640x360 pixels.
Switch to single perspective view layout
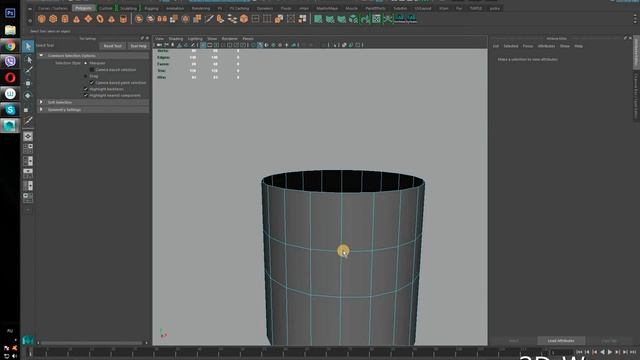click(28, 136)
